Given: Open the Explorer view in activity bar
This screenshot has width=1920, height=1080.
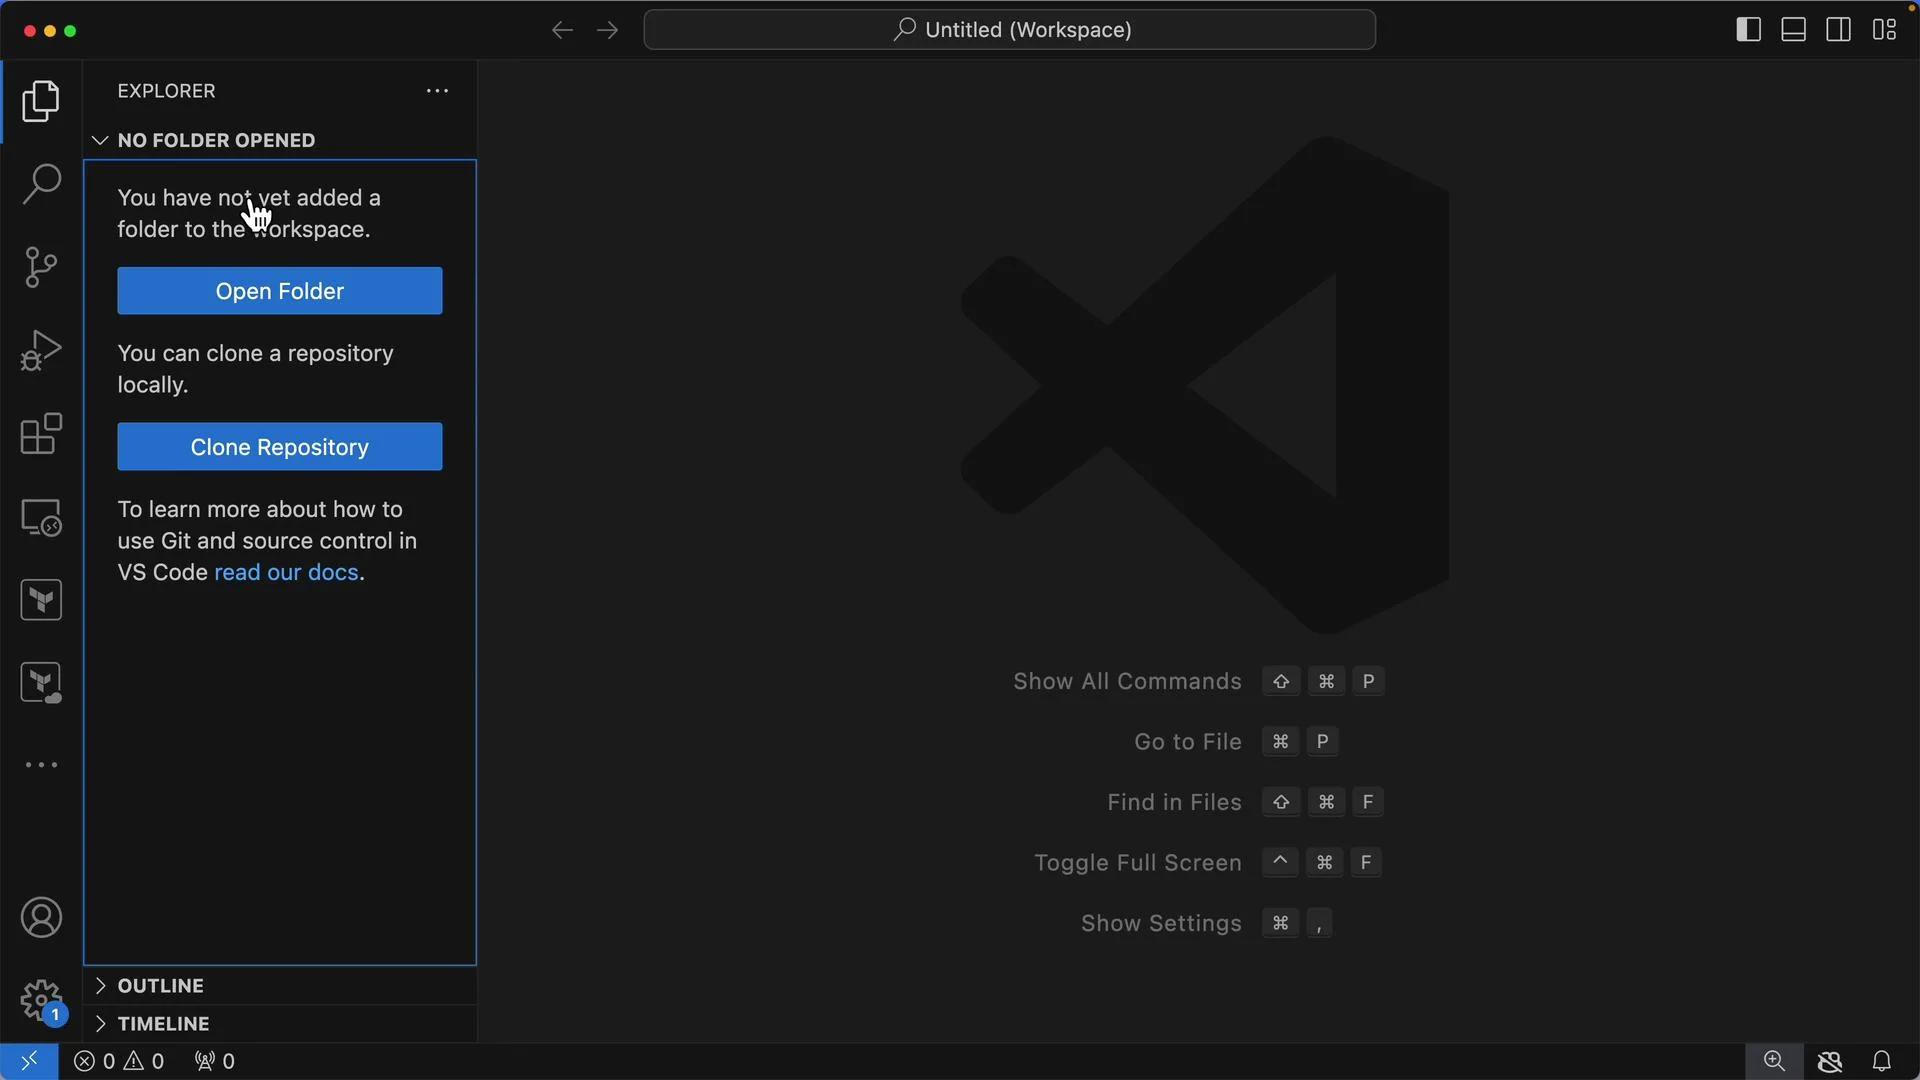Looking at the screenshot, I should pyautogui.click(x=41, y=101).
